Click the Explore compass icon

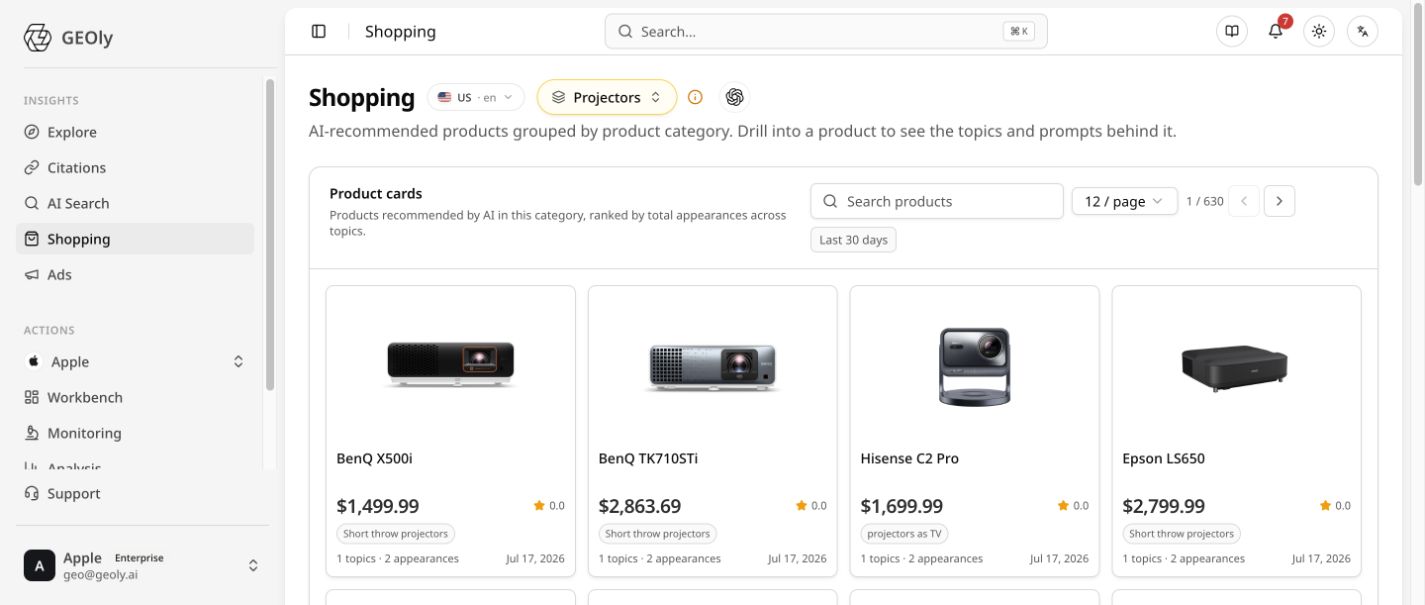tap(32, 132)
